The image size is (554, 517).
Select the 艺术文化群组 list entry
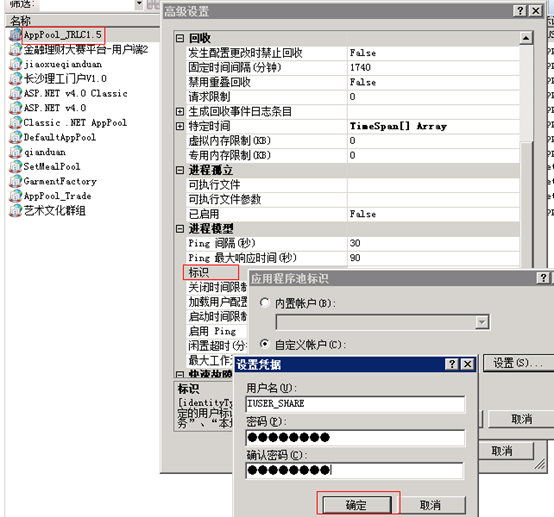54,211
